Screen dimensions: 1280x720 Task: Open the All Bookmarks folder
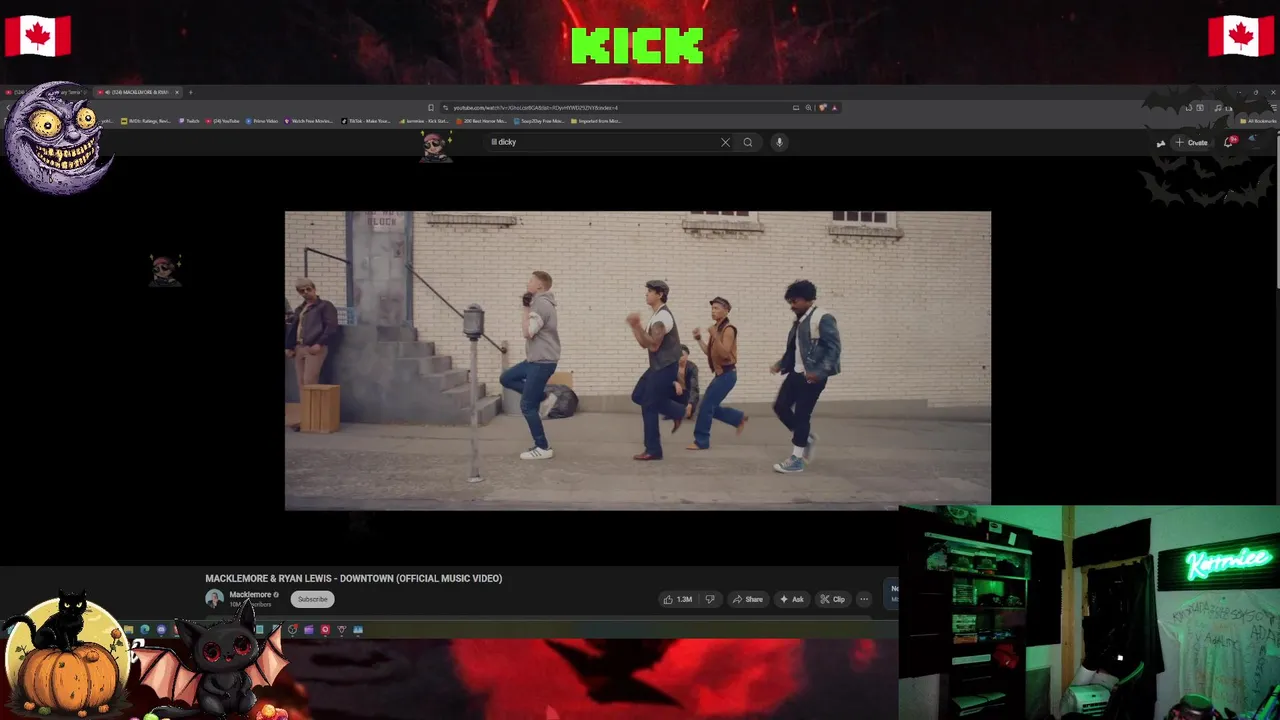1258,121
